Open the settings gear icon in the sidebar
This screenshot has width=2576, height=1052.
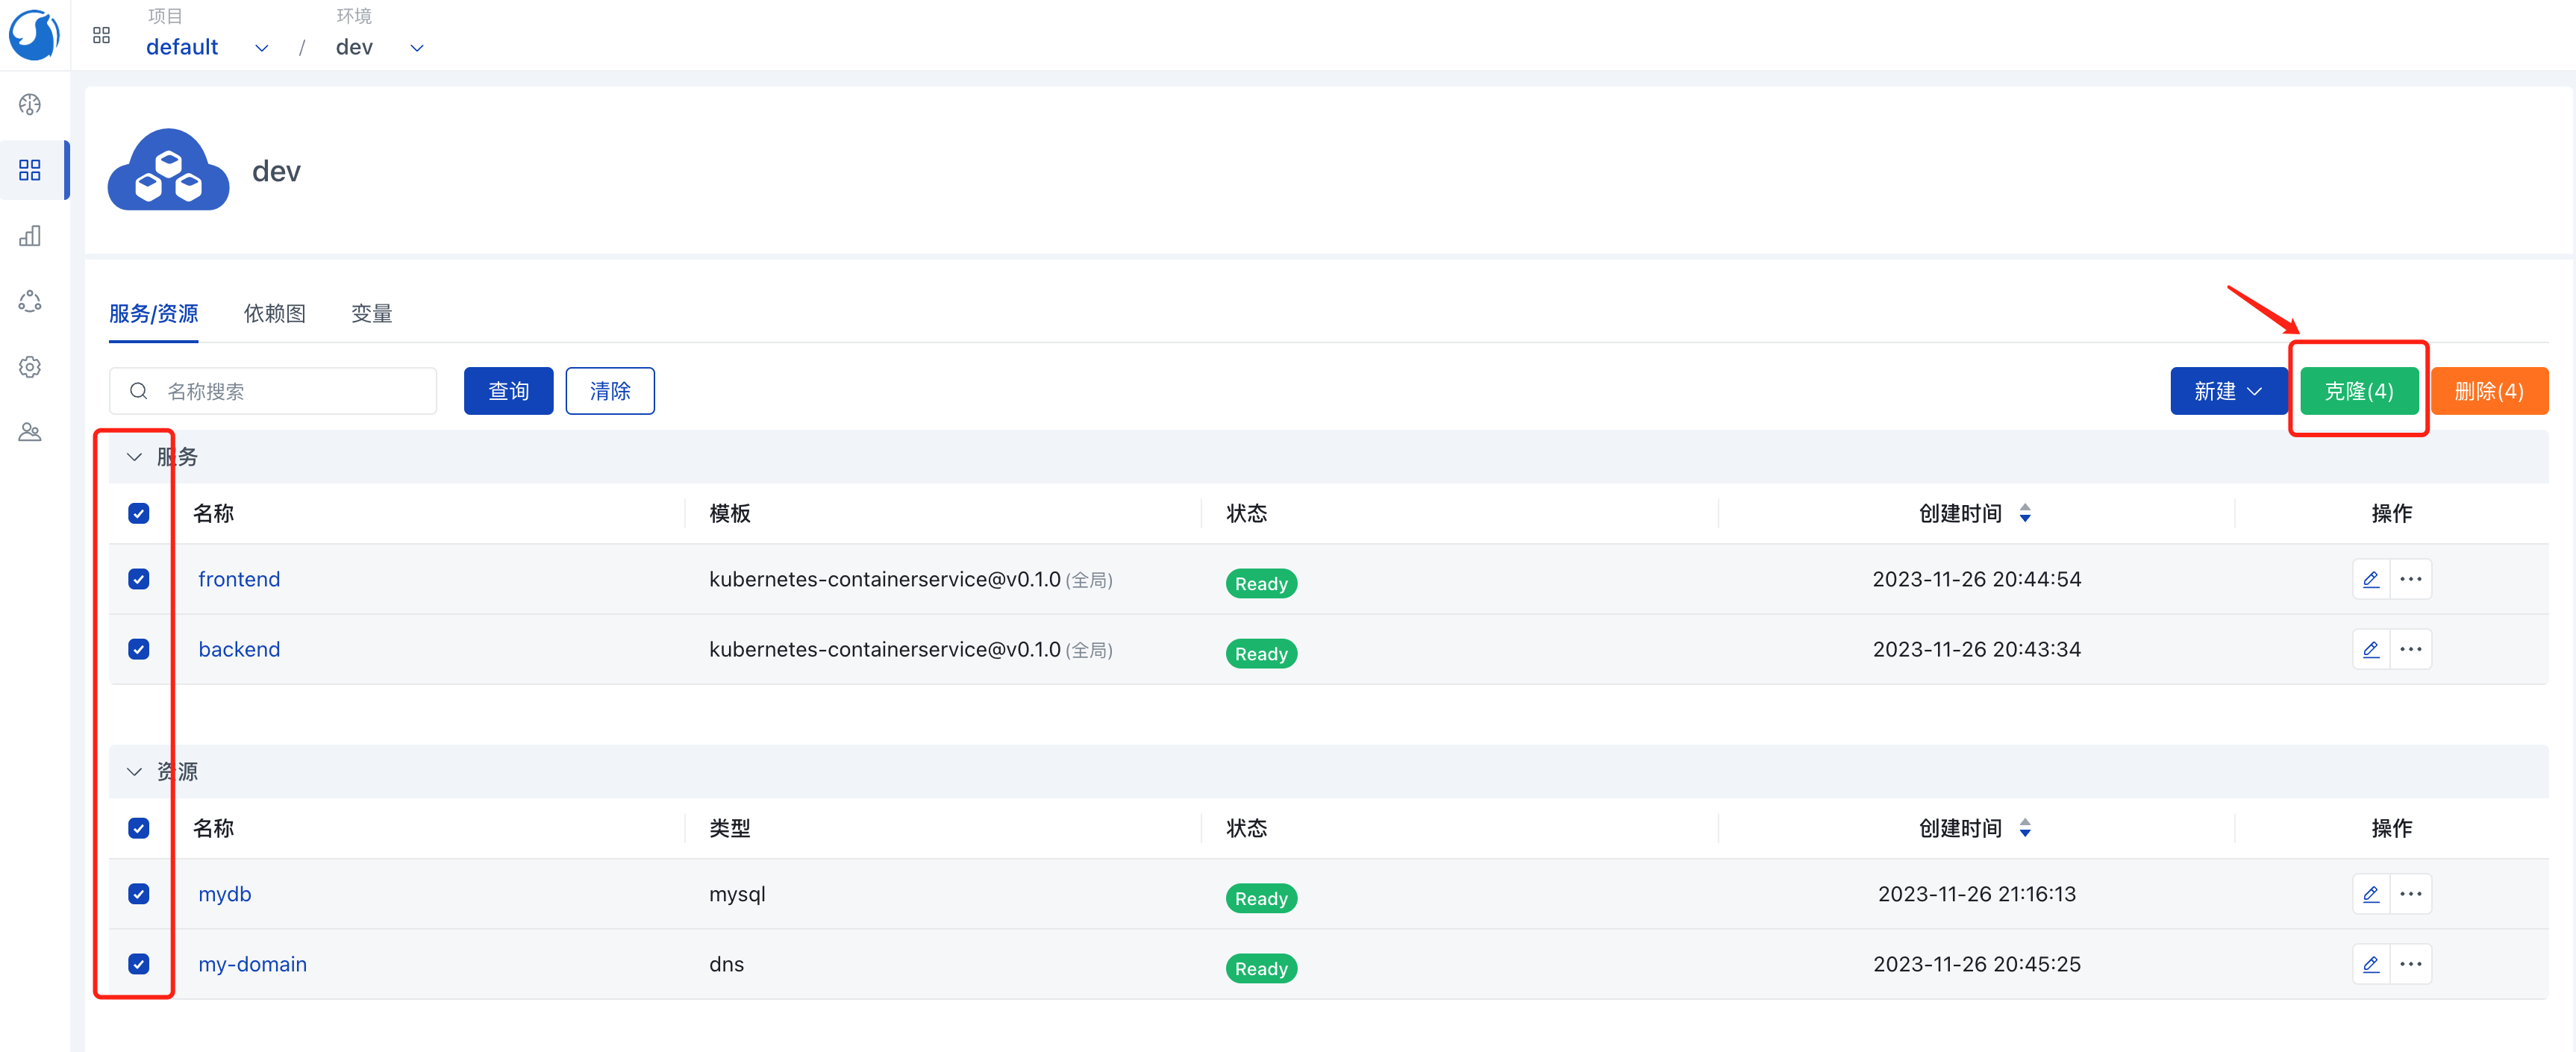click(x=30, y=367)
